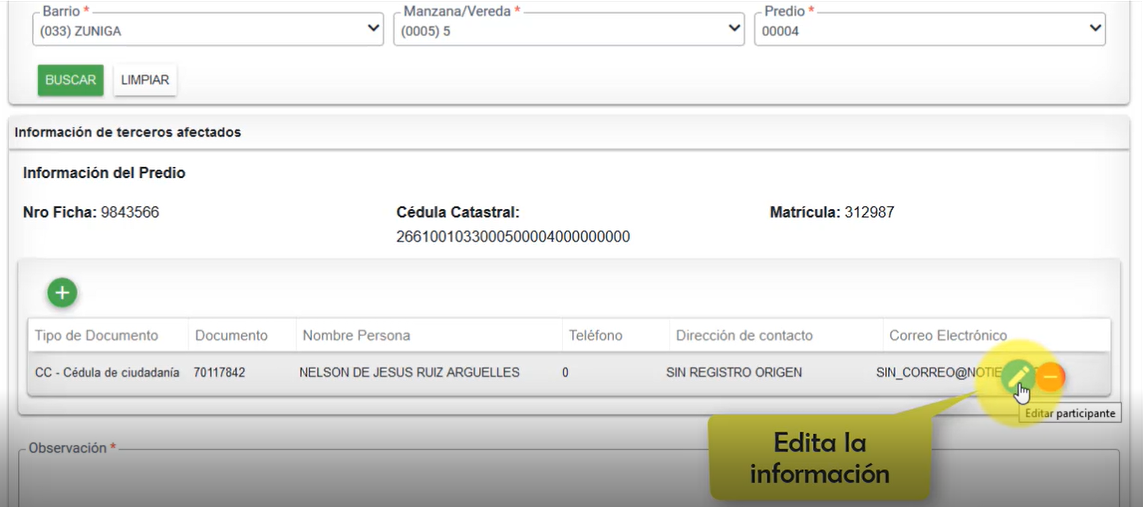This screenshot has height=507, width=1143.
Task: Click the LIMPIAR button
Action: [145, 80]
